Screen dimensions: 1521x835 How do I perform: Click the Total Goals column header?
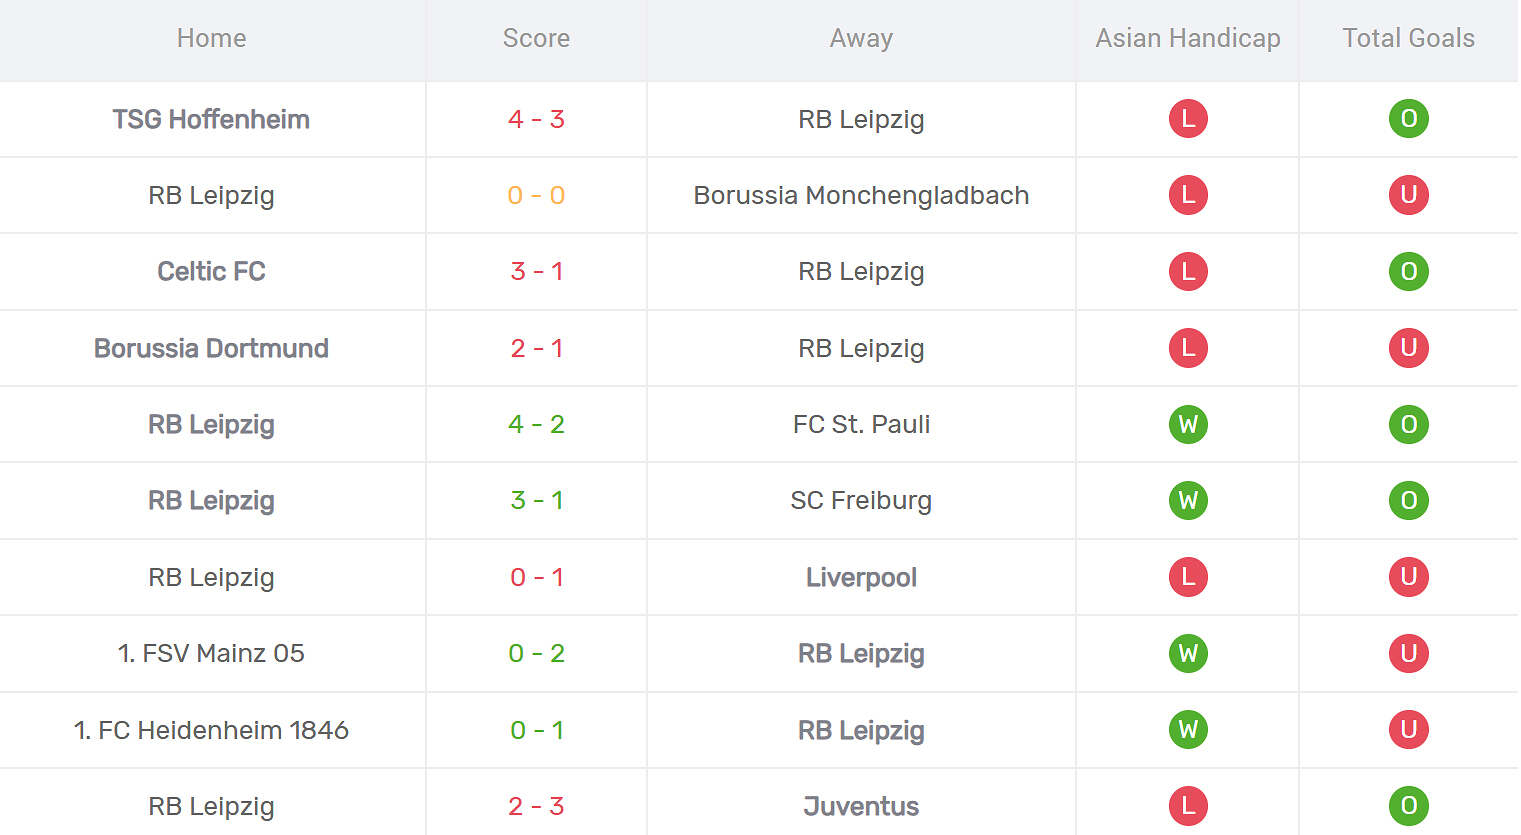coord(1408,38)
